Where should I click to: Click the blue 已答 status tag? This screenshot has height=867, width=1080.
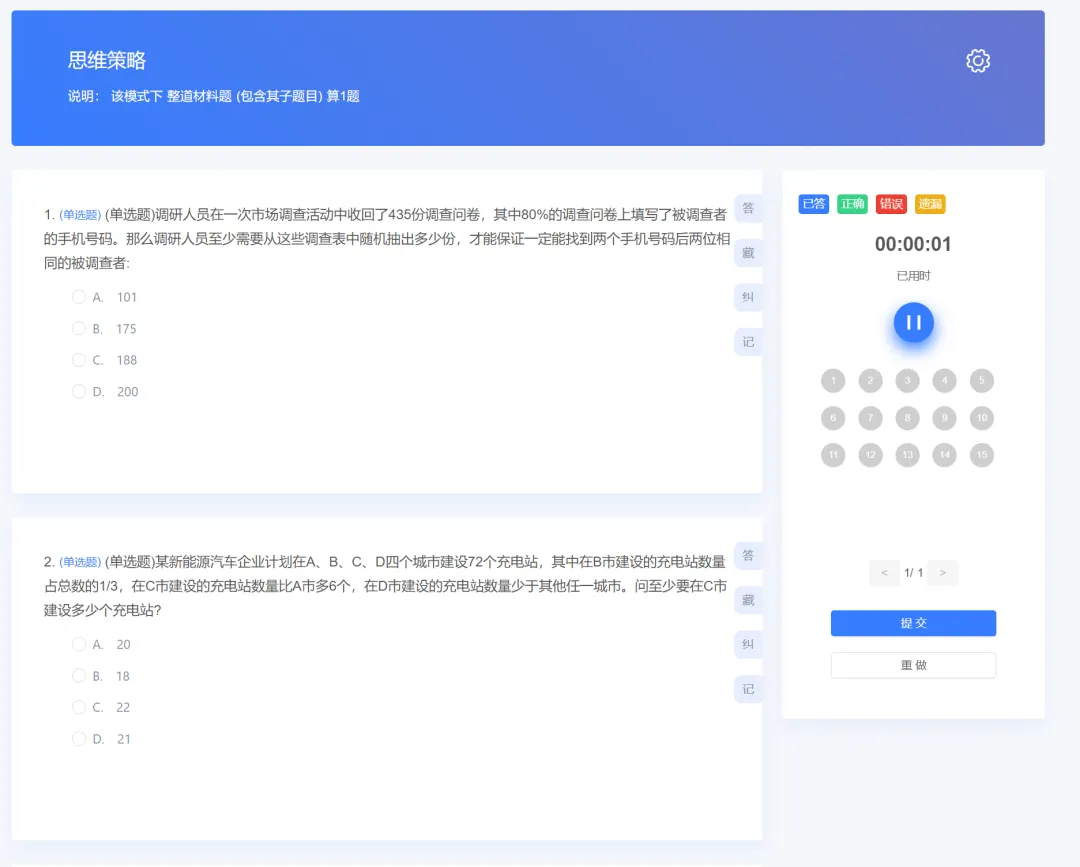[x=813, y=204]
